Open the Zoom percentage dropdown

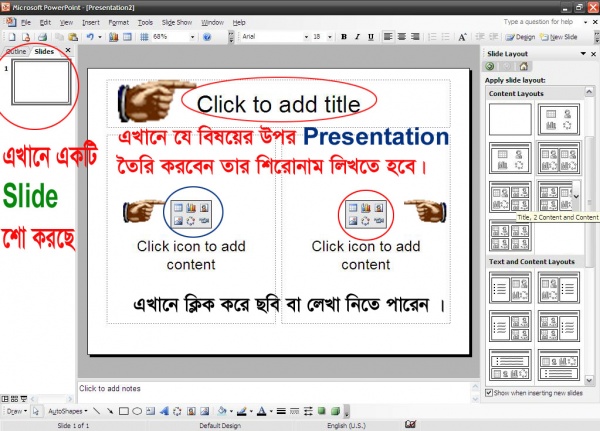click(x=192, y=37)
